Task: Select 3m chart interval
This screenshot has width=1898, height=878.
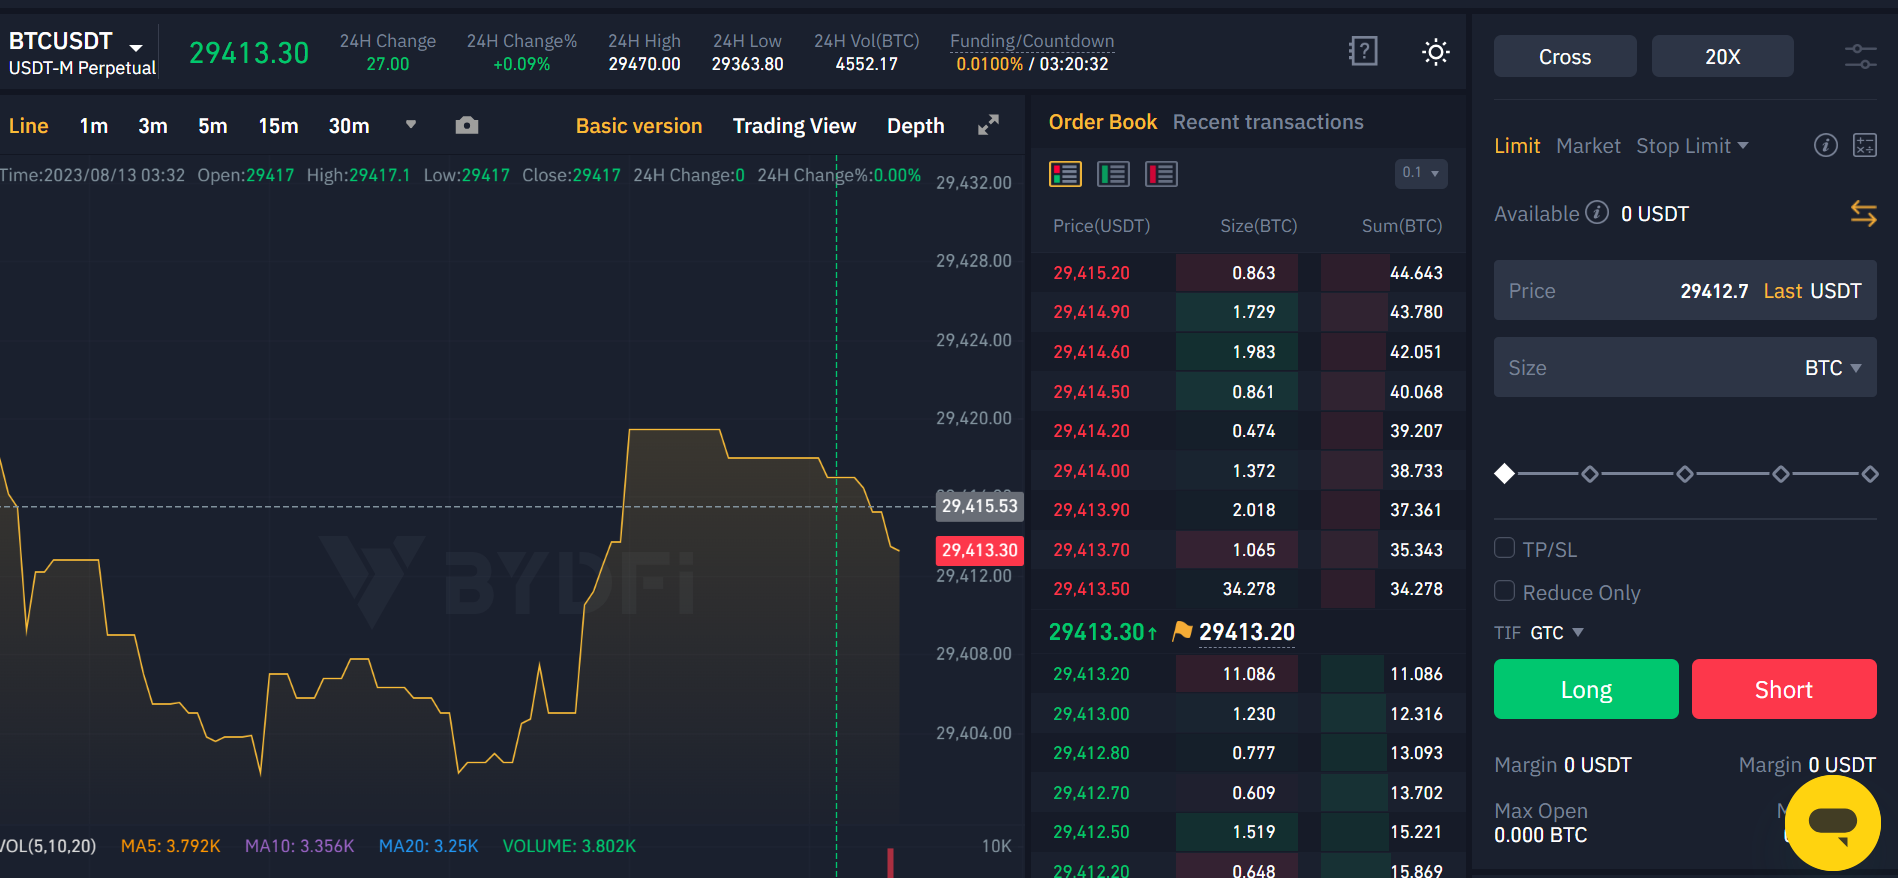Action: (153, 126)
